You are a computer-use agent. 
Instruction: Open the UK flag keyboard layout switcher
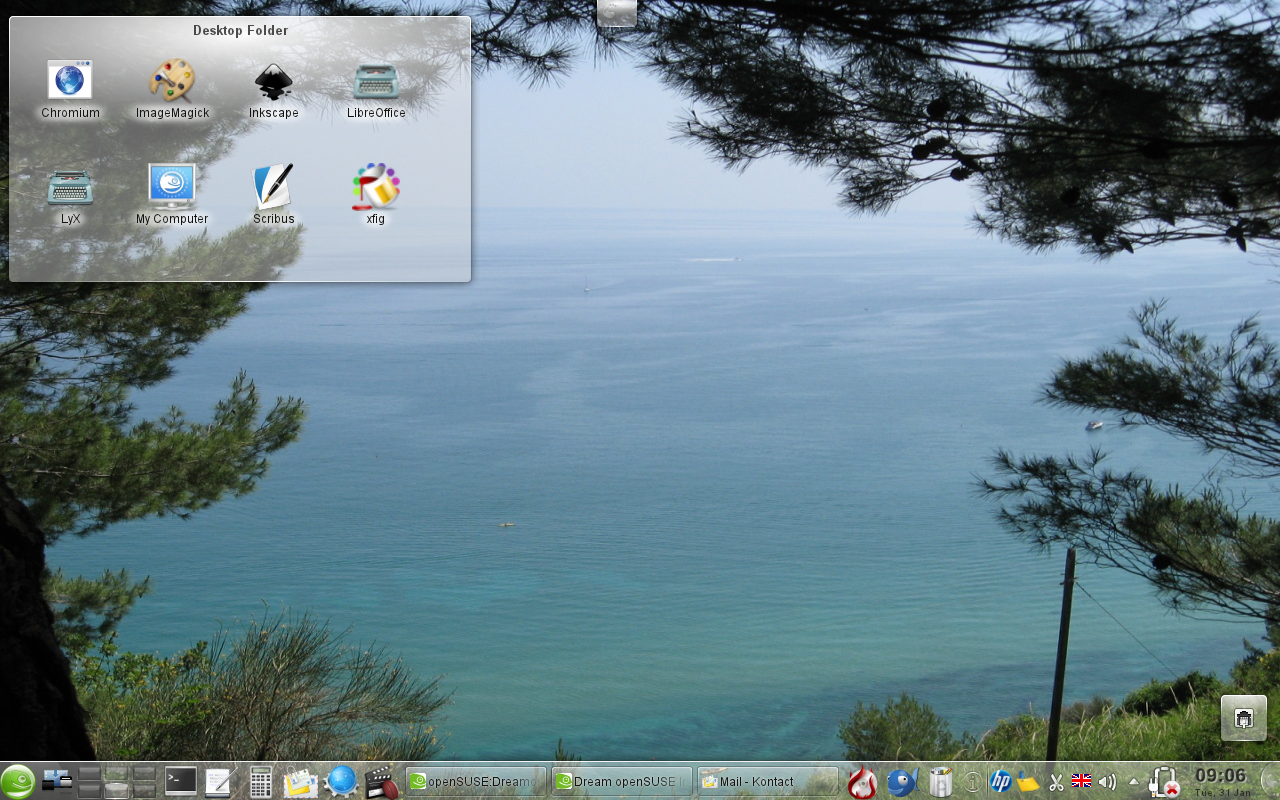tap(1081, 781)
